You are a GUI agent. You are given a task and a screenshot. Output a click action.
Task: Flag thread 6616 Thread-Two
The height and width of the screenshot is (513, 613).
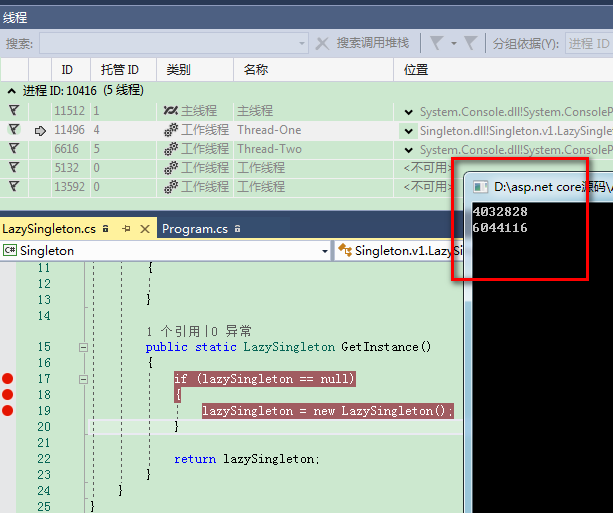(x=14, y=149)
